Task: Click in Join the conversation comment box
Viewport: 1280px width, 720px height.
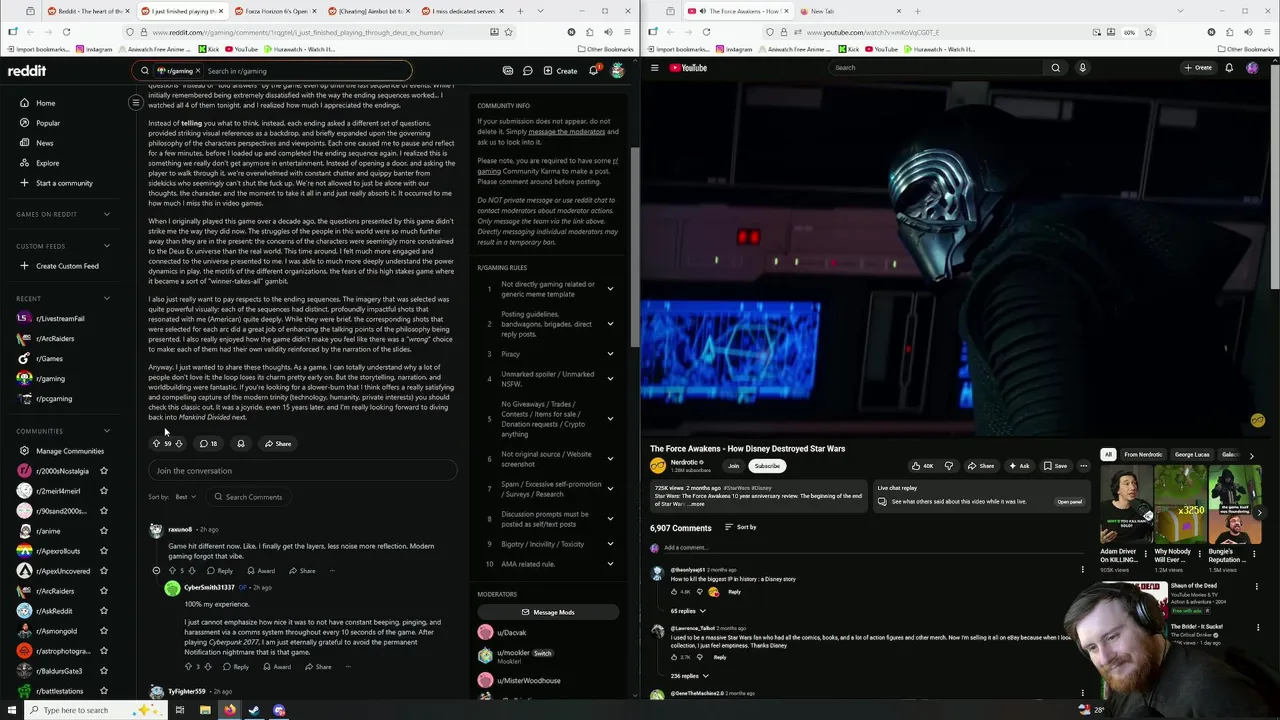Action: (302, 471)
